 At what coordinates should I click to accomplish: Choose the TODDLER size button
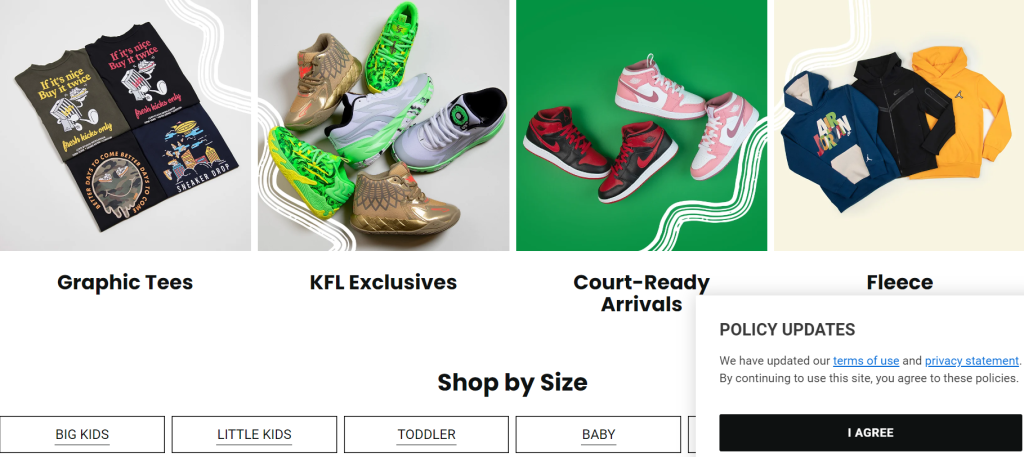tap(426, 435)
